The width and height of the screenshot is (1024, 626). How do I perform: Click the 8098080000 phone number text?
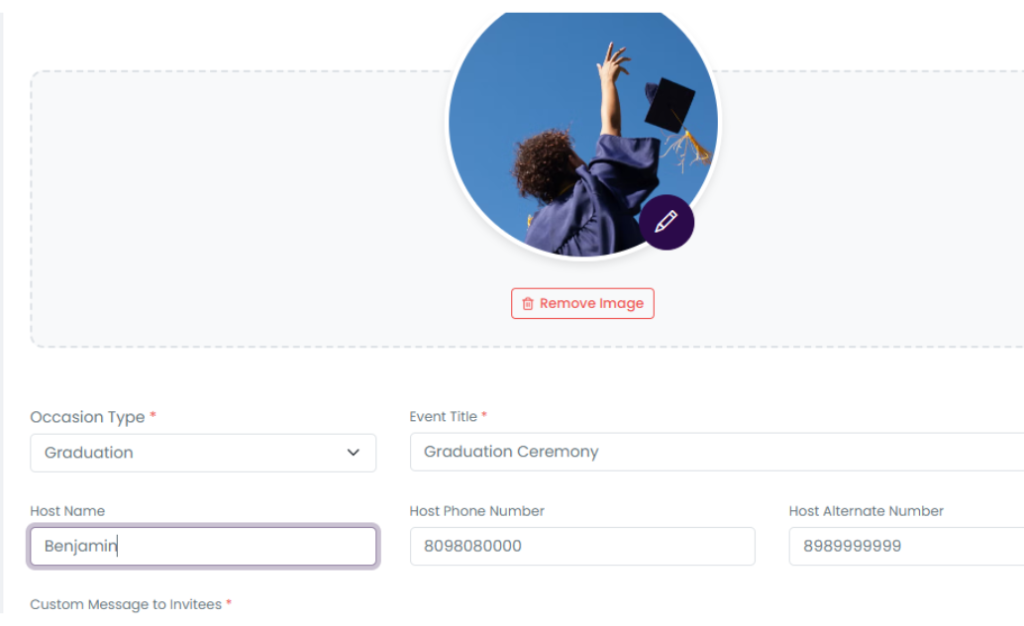pyautogui.click(x=472, y=547)
